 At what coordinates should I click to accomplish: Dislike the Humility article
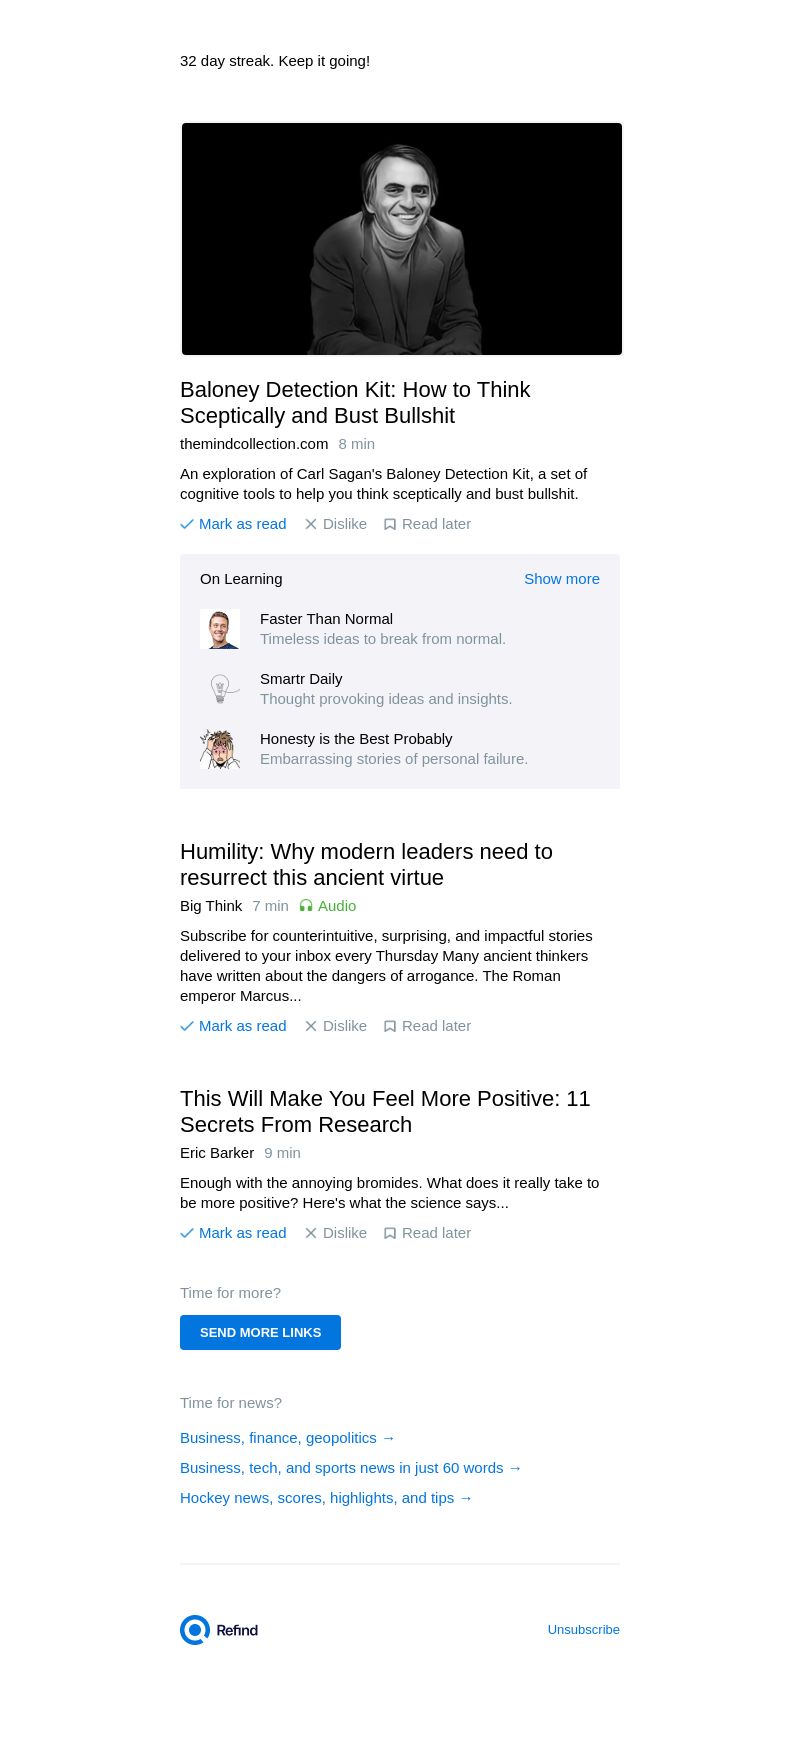point(336,1026)
